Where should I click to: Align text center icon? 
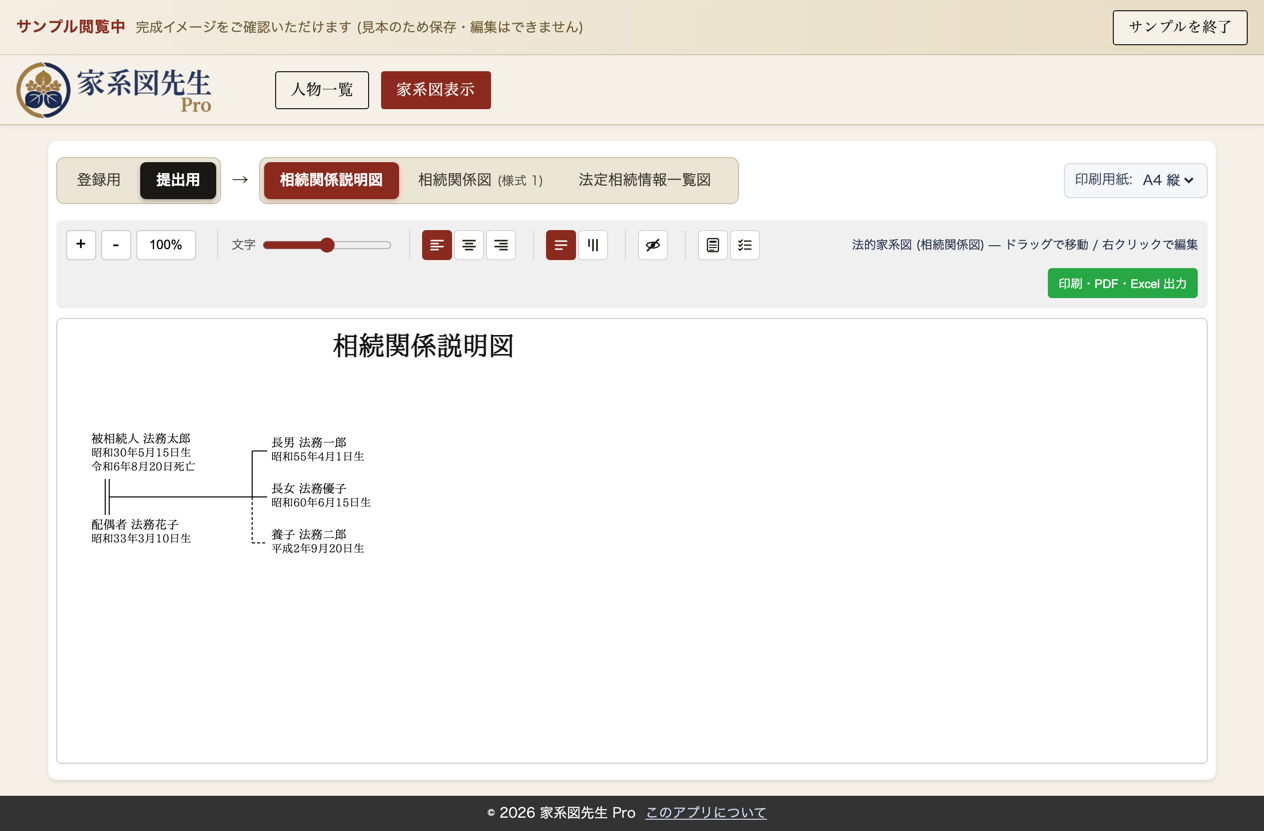(469, 245)
